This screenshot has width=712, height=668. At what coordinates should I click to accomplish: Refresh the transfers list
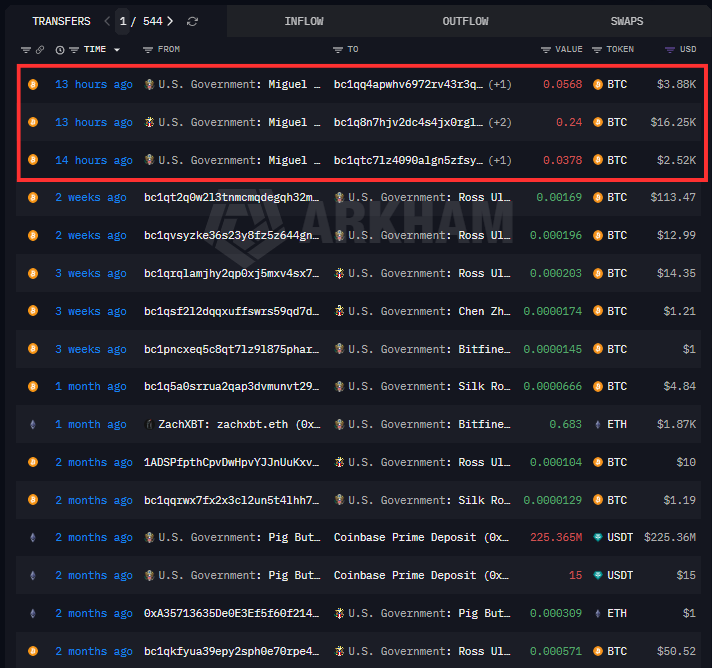(x=192, y=21)
